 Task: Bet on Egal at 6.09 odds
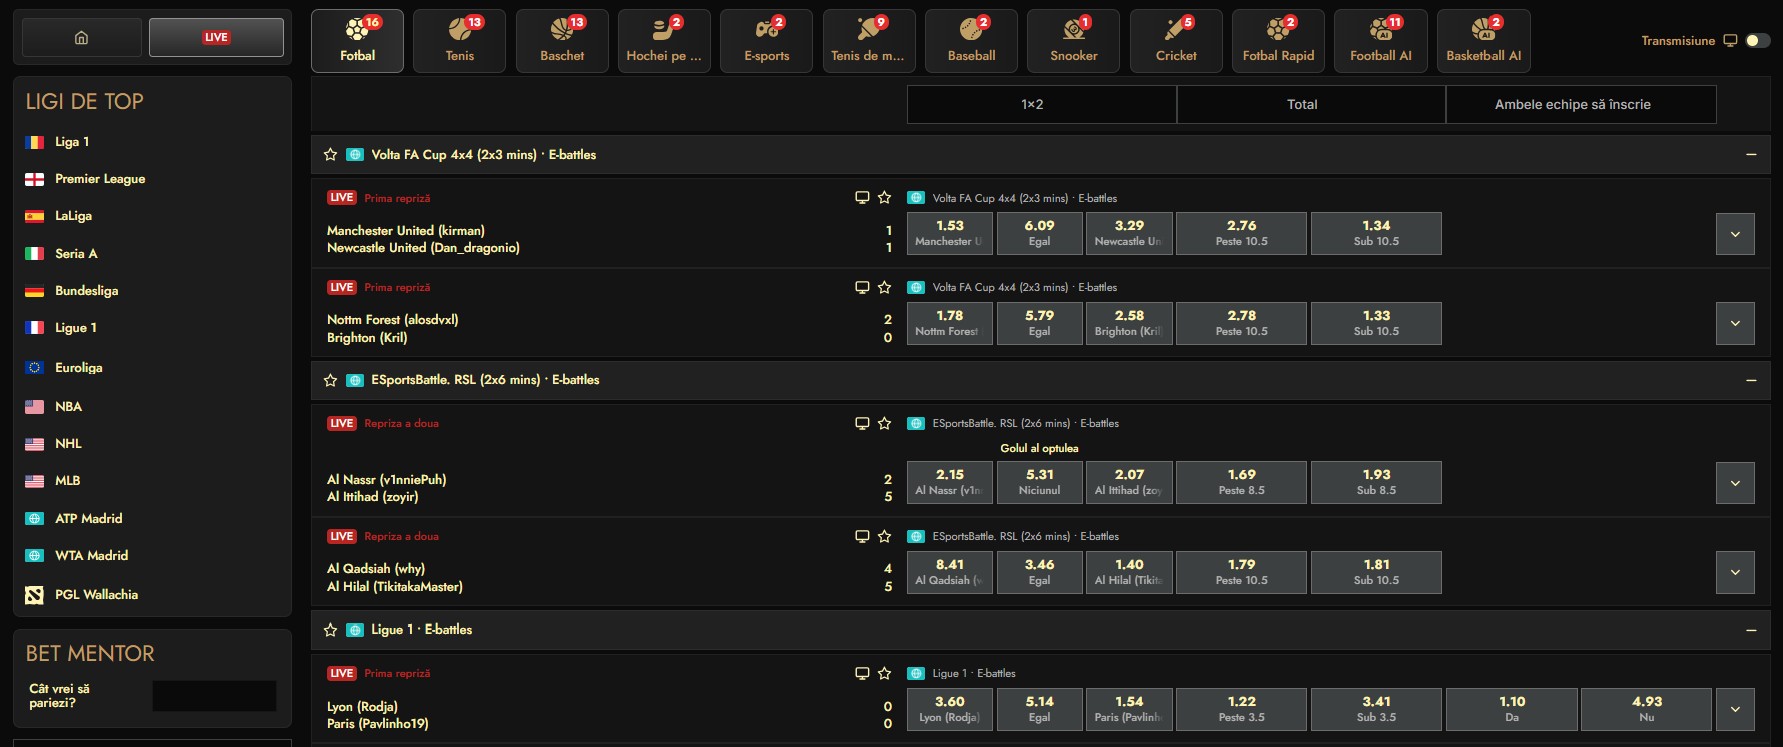[1039, 233]
